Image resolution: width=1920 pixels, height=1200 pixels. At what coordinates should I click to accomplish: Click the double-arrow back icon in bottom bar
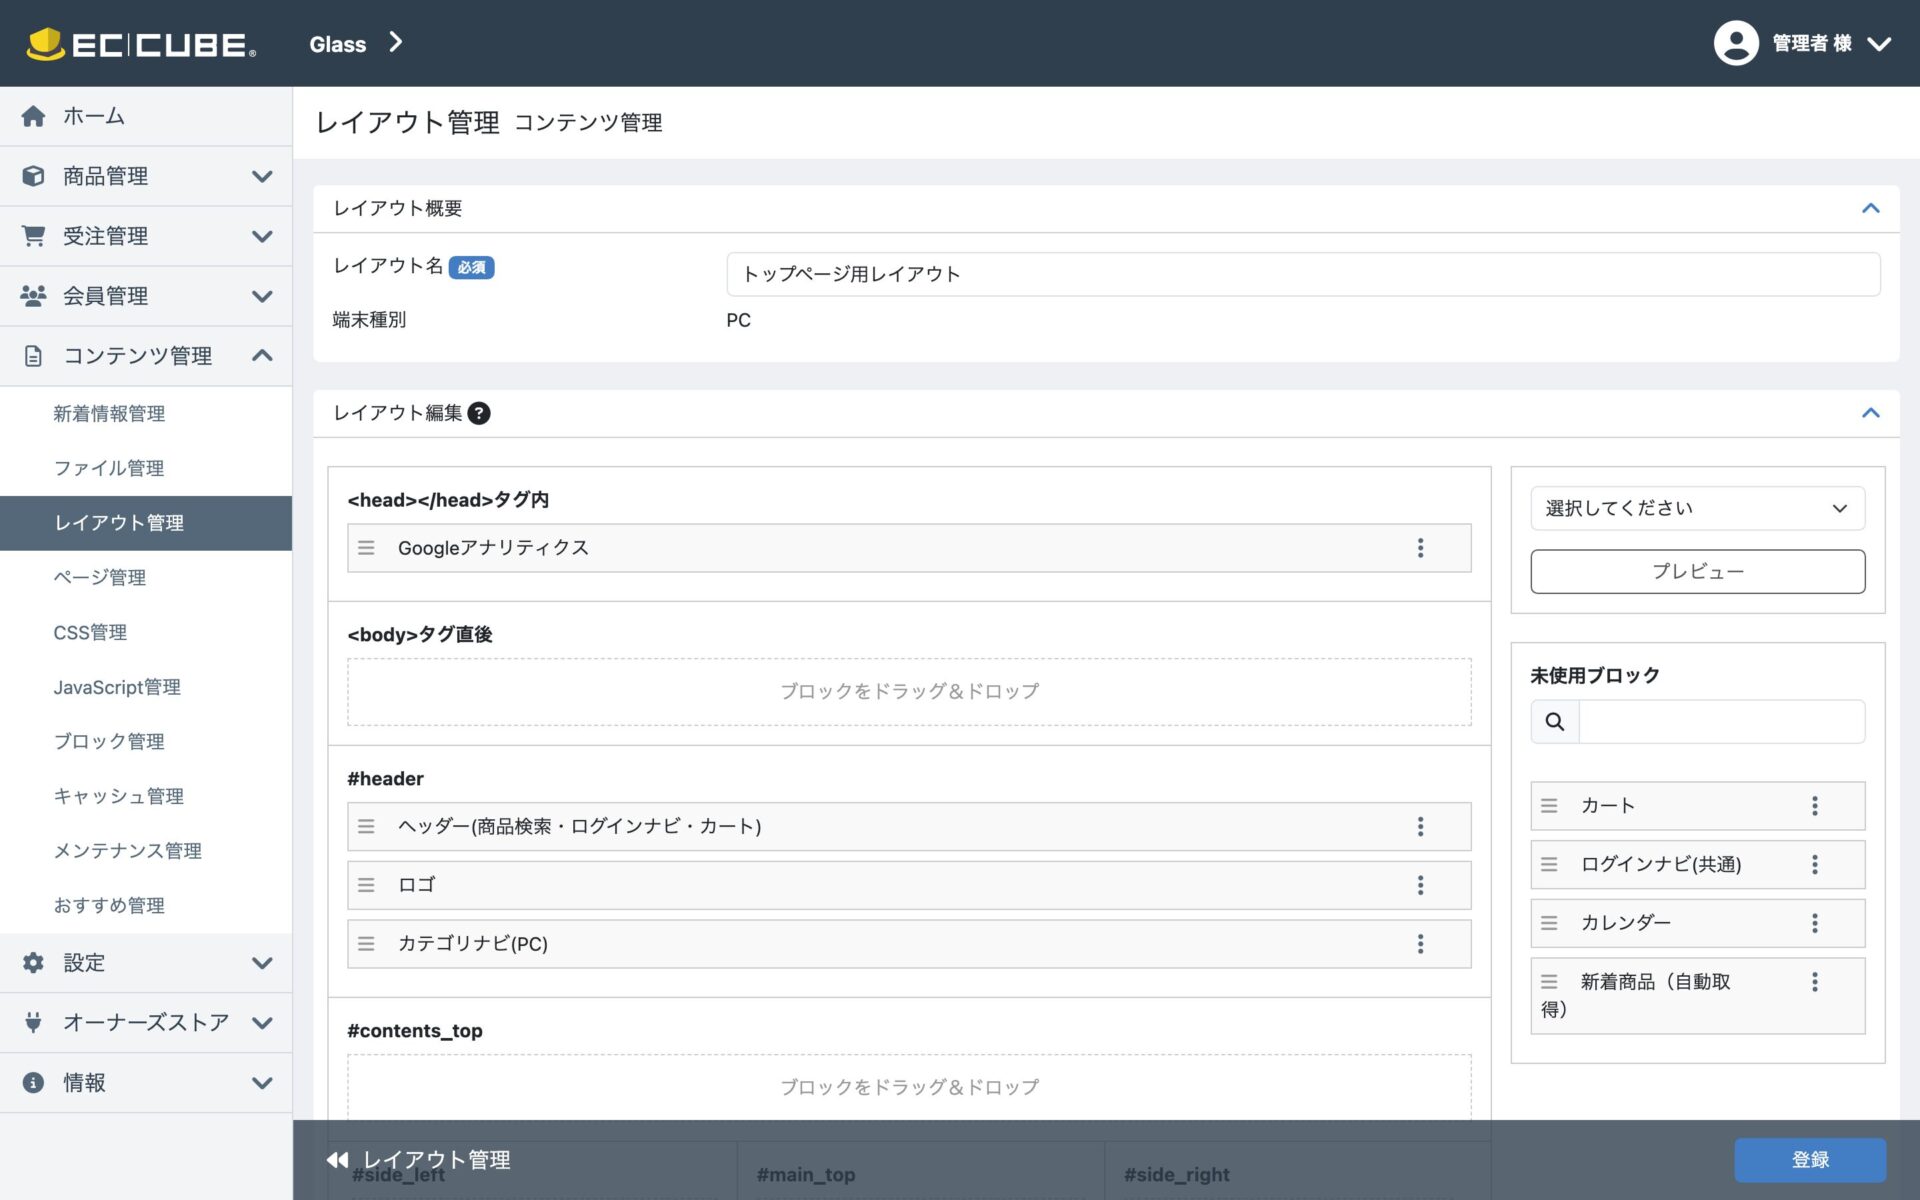(x=337, y=1160)
